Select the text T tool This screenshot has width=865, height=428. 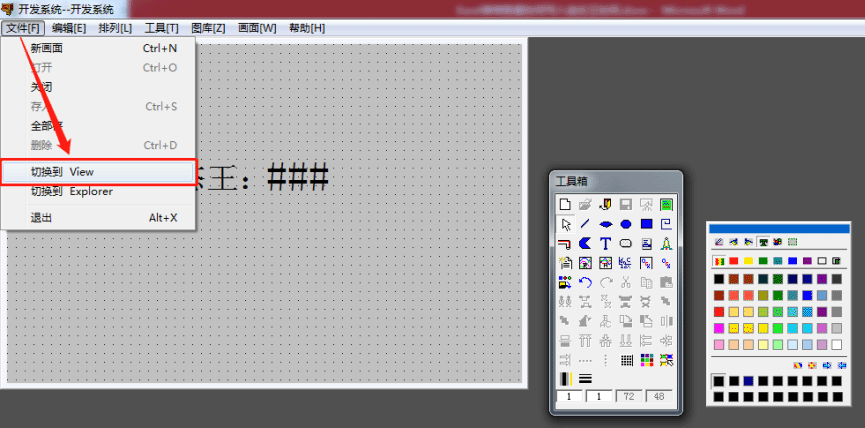[606, 243]
